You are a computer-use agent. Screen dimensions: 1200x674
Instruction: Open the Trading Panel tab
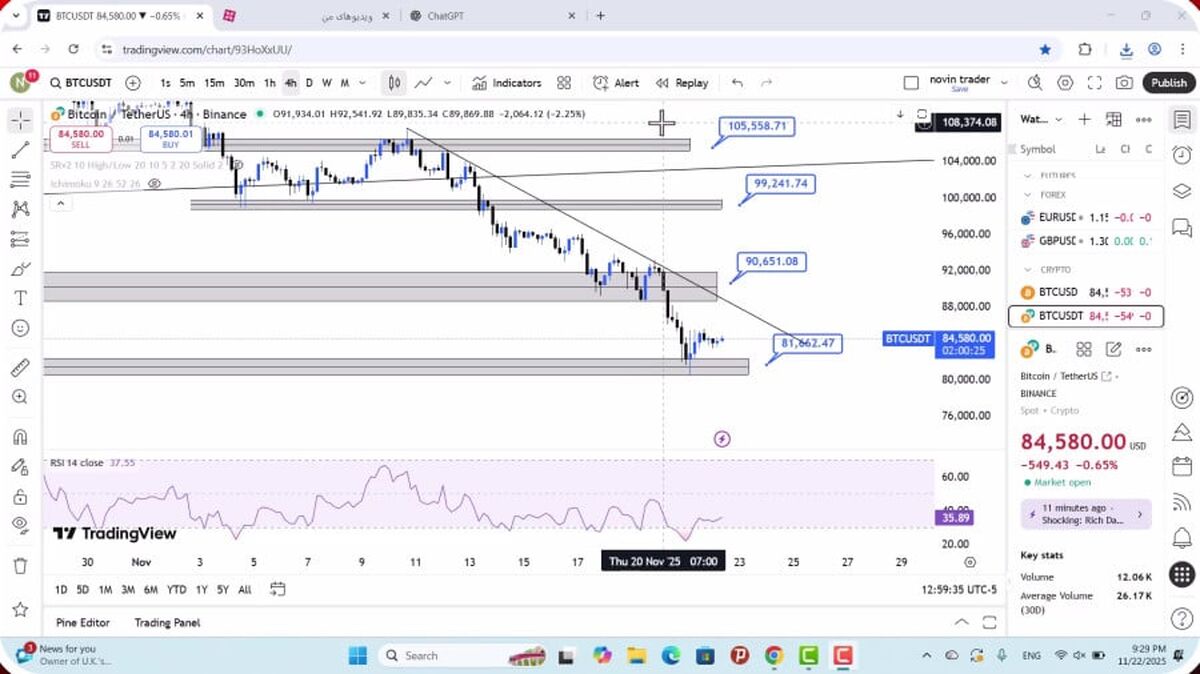(x=167, y=622)
